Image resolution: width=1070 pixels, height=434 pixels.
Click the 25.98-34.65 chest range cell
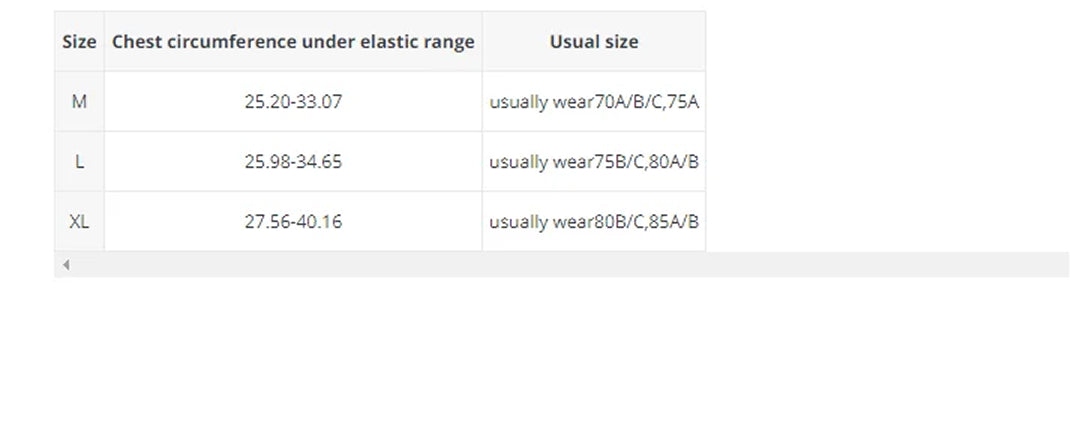(x=293, y=161)
